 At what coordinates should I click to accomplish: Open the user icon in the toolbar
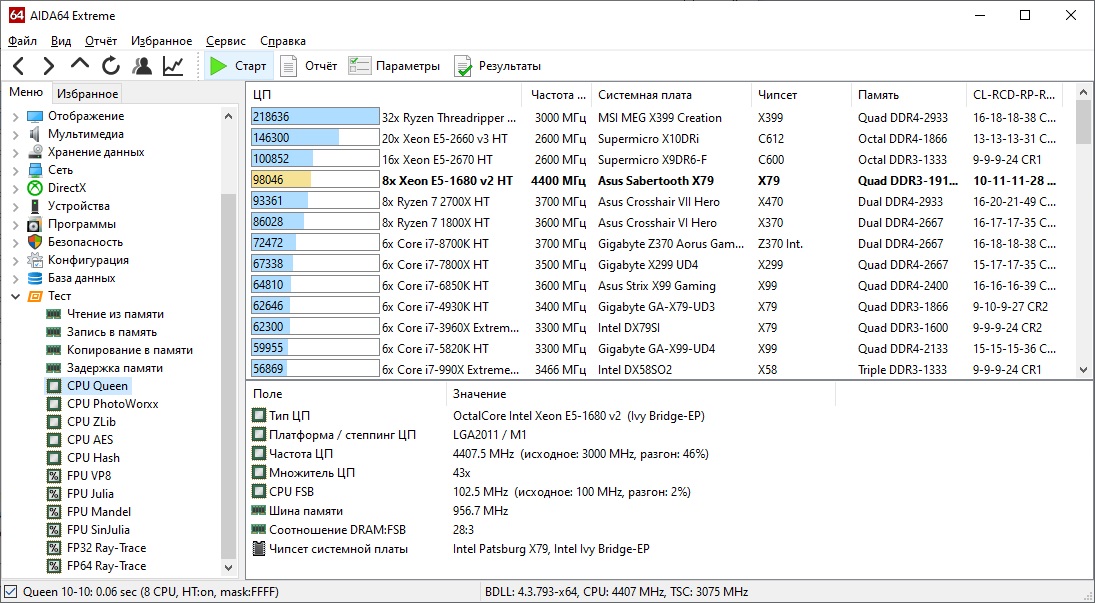click(142, 66)
